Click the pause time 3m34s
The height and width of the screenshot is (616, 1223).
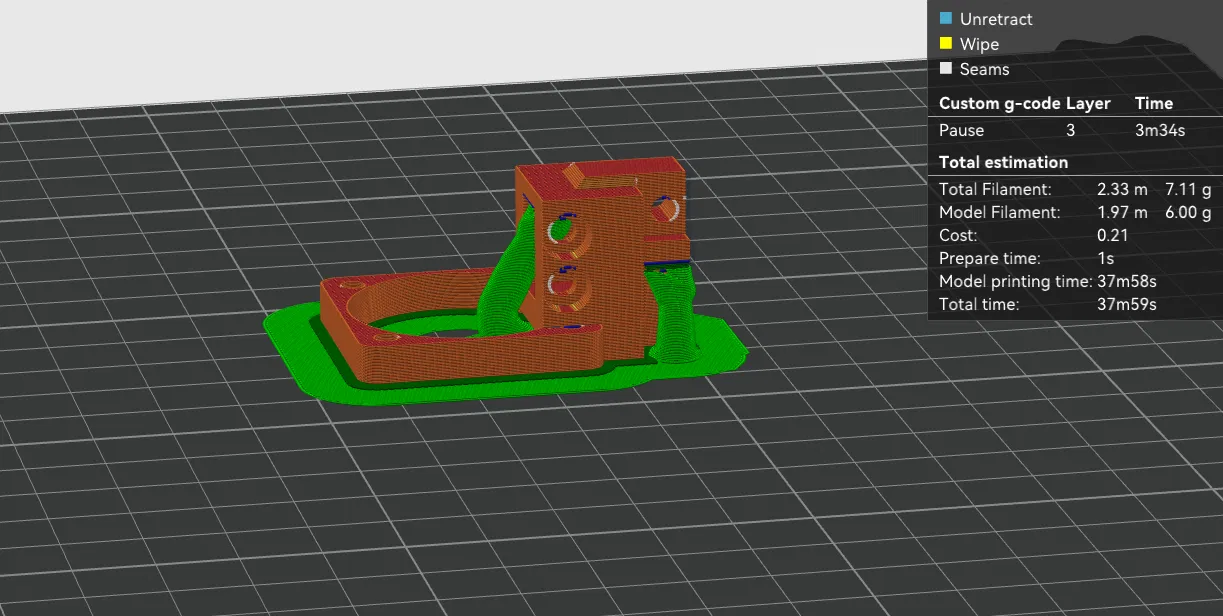coord(1160,130)
